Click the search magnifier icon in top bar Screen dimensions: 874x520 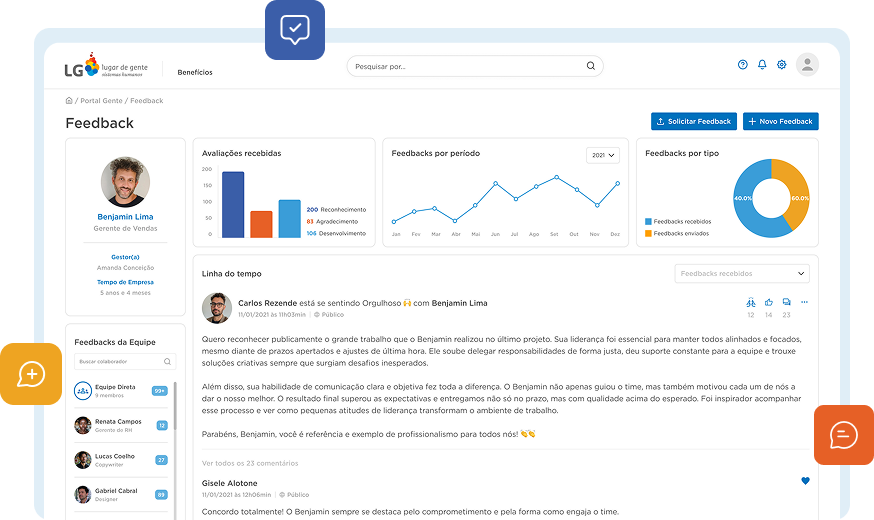591,67
